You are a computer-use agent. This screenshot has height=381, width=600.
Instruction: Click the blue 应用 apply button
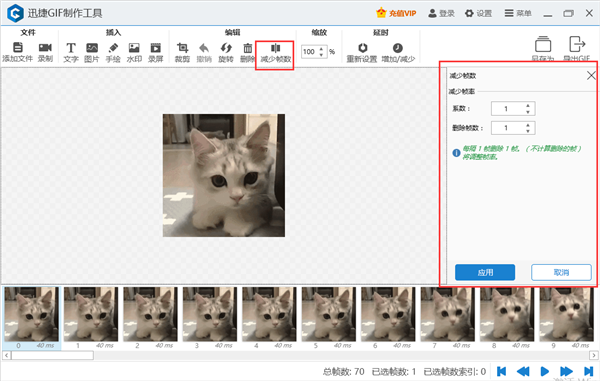[x=485, y=272]
